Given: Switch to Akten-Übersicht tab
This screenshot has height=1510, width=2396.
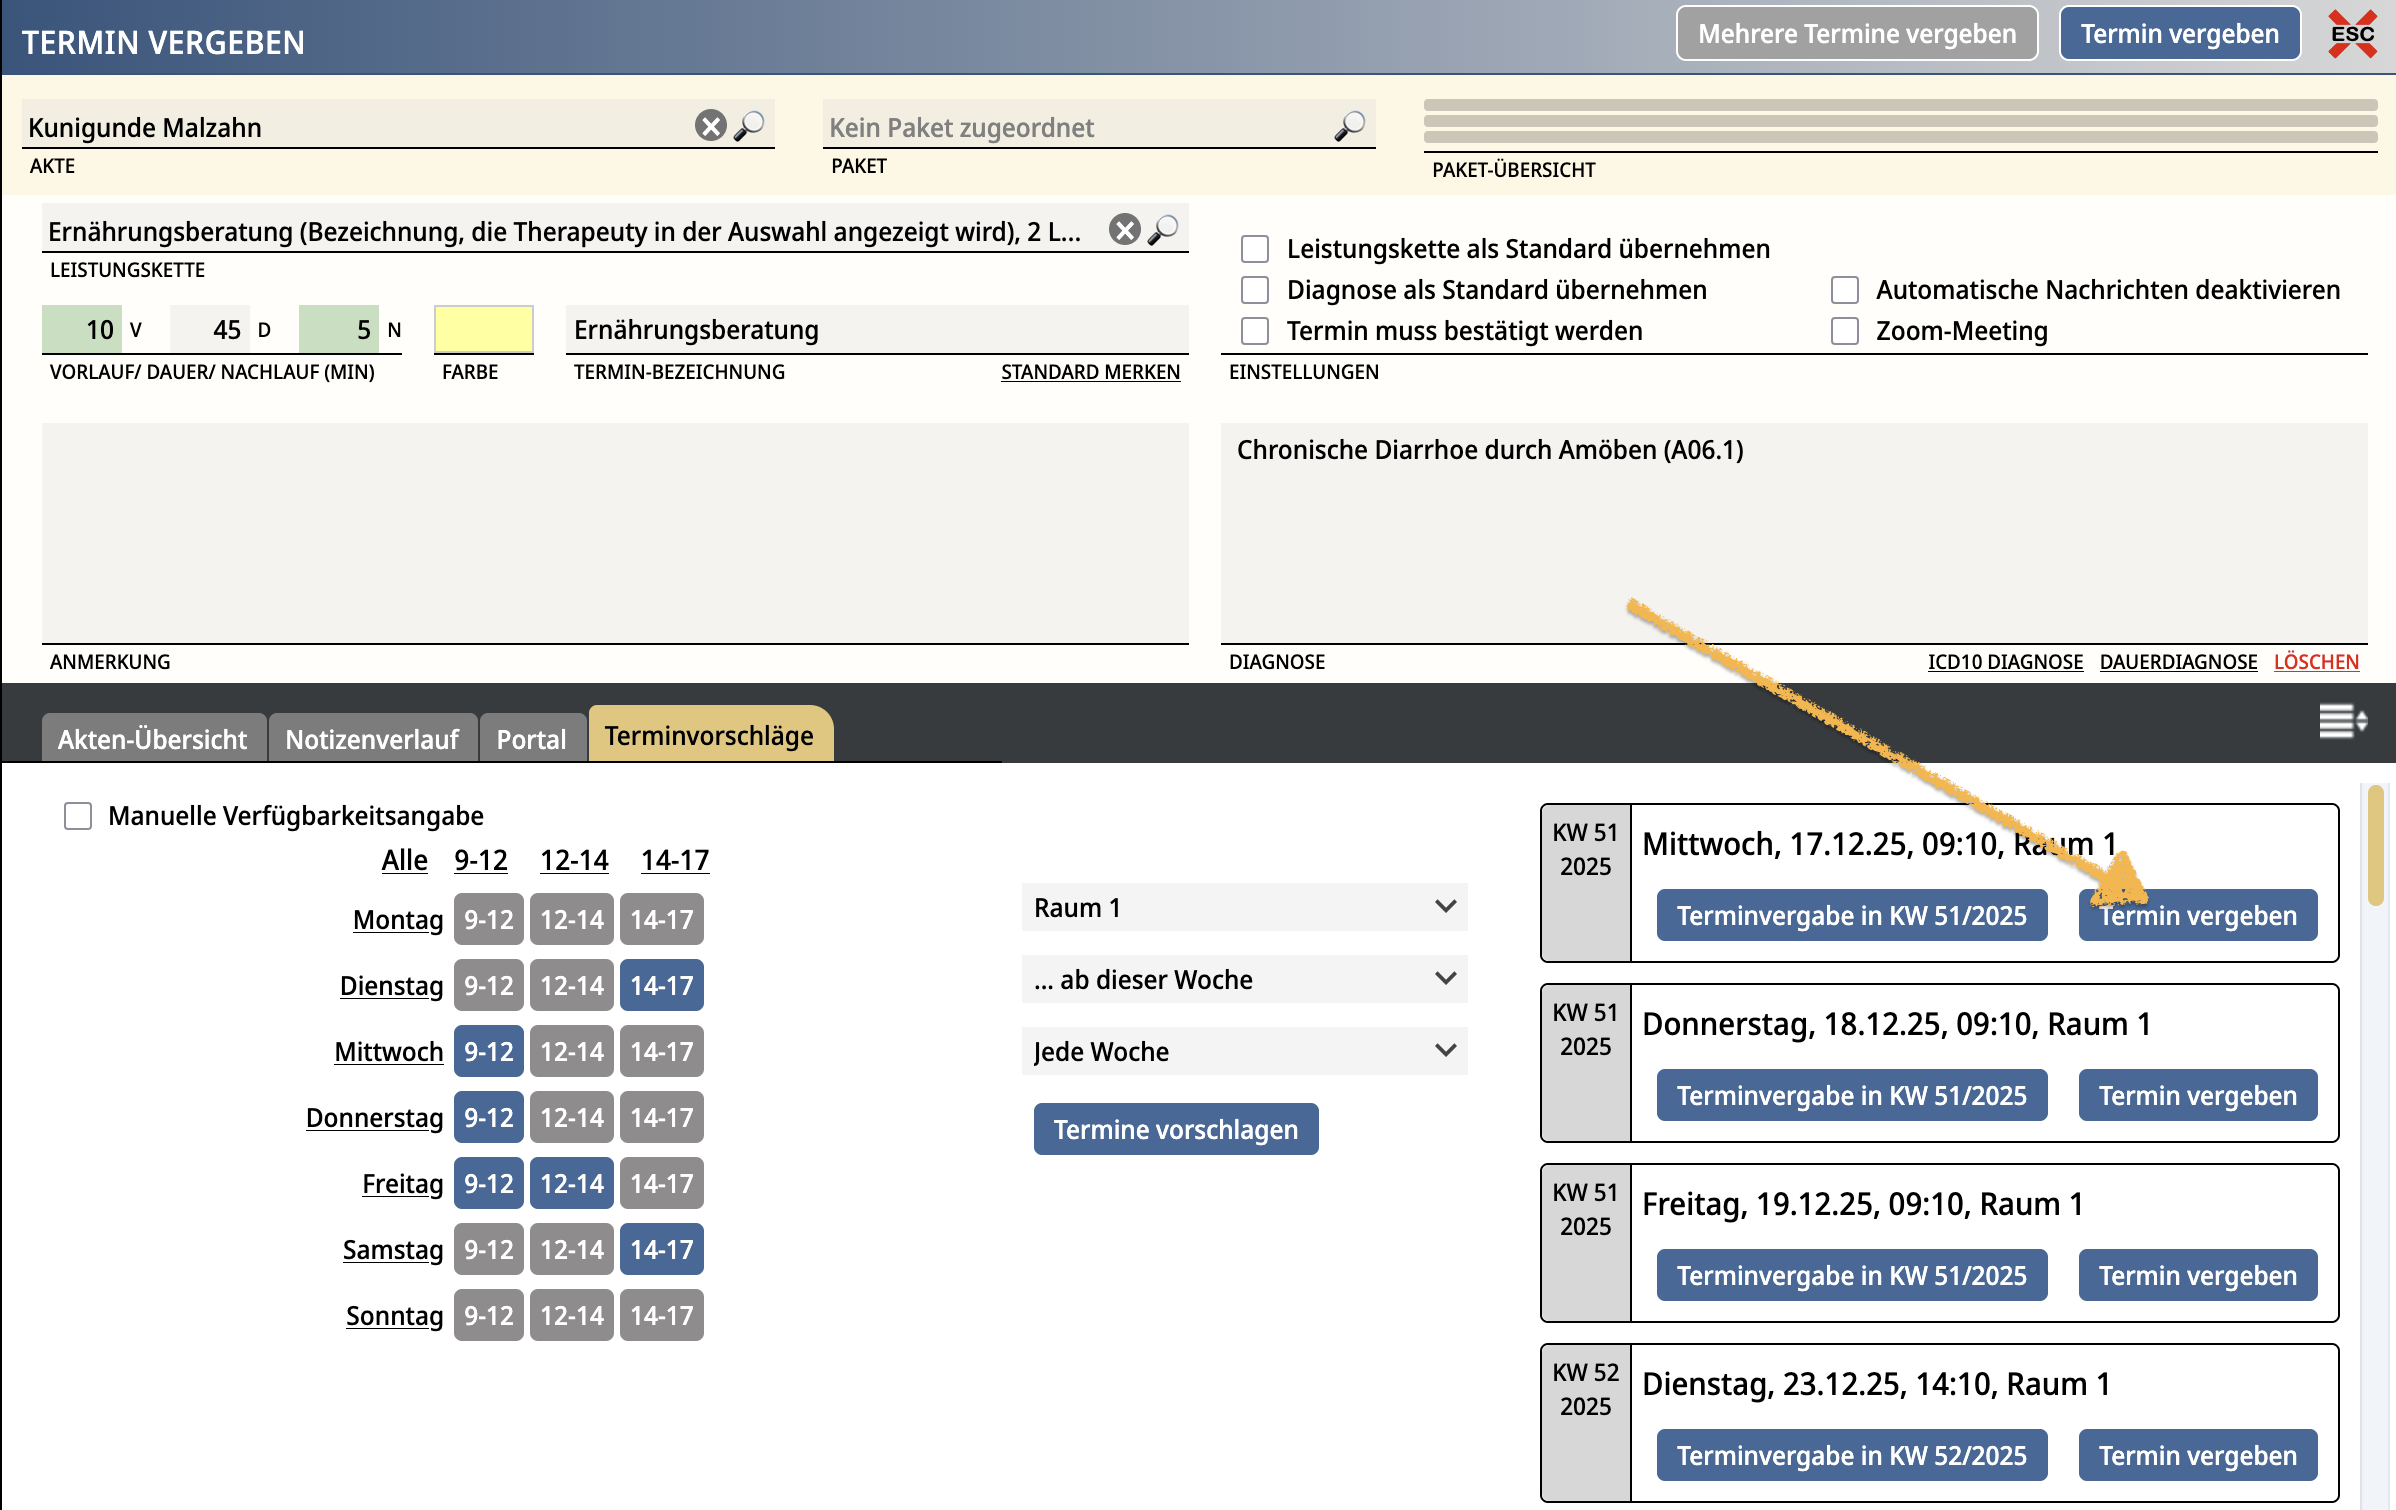Looking at the screenshot, I should point(152,739).
